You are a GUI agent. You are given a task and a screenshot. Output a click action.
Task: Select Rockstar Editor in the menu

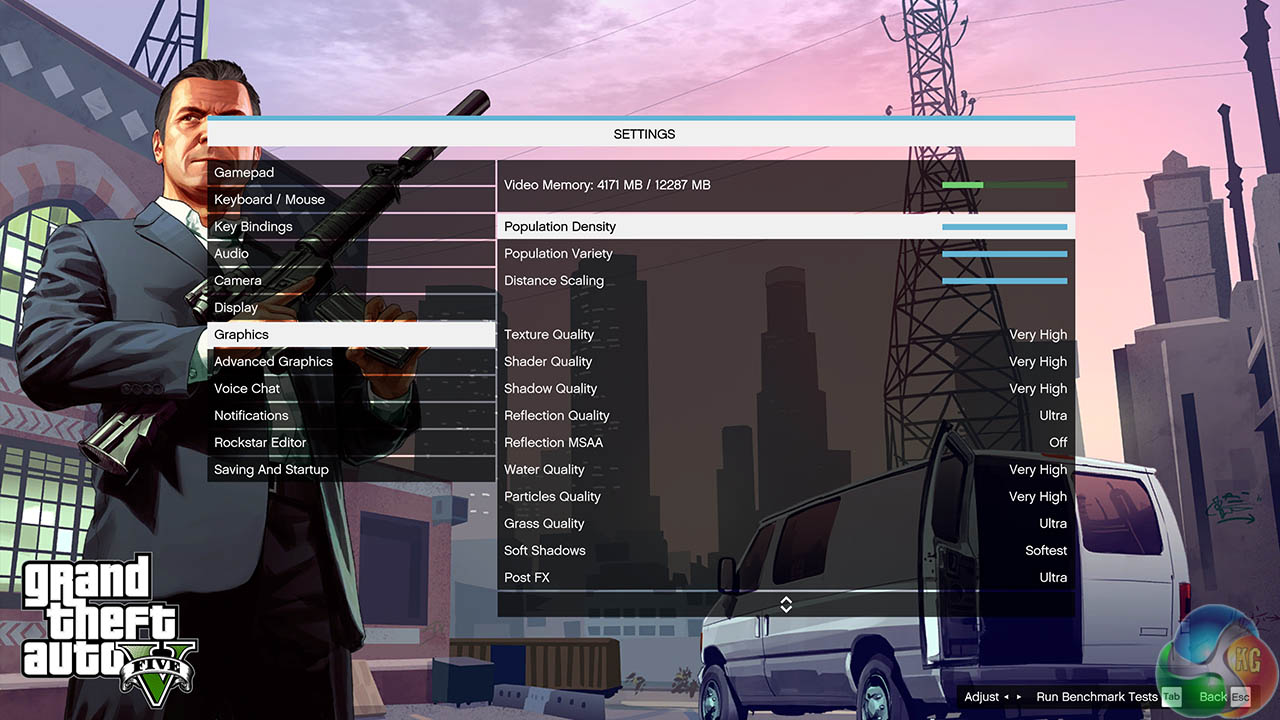tap(351, 443)
